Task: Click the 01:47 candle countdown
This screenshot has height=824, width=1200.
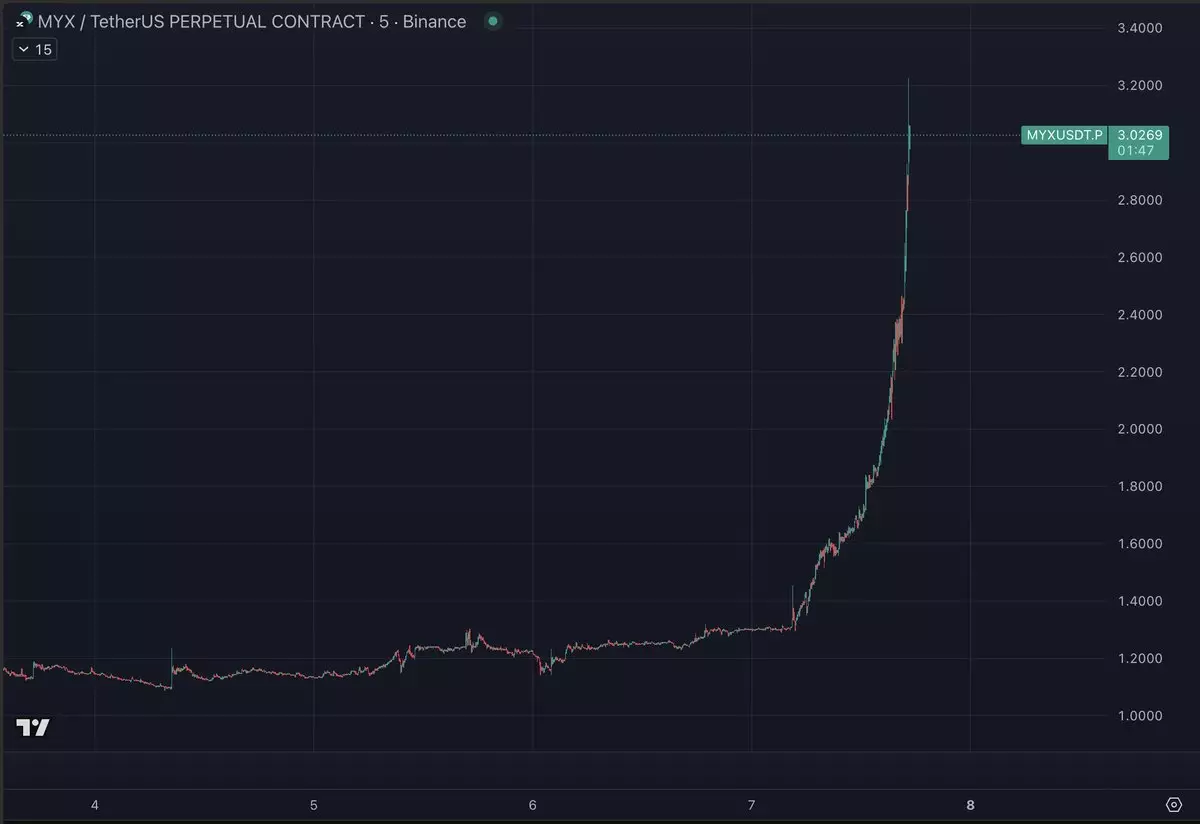Action: [x=1136, y=151]
